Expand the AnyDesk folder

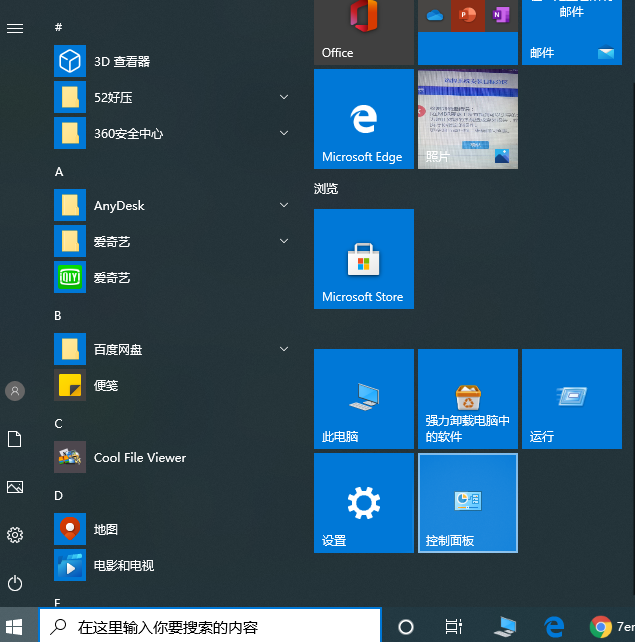click(x=170, y=206)
